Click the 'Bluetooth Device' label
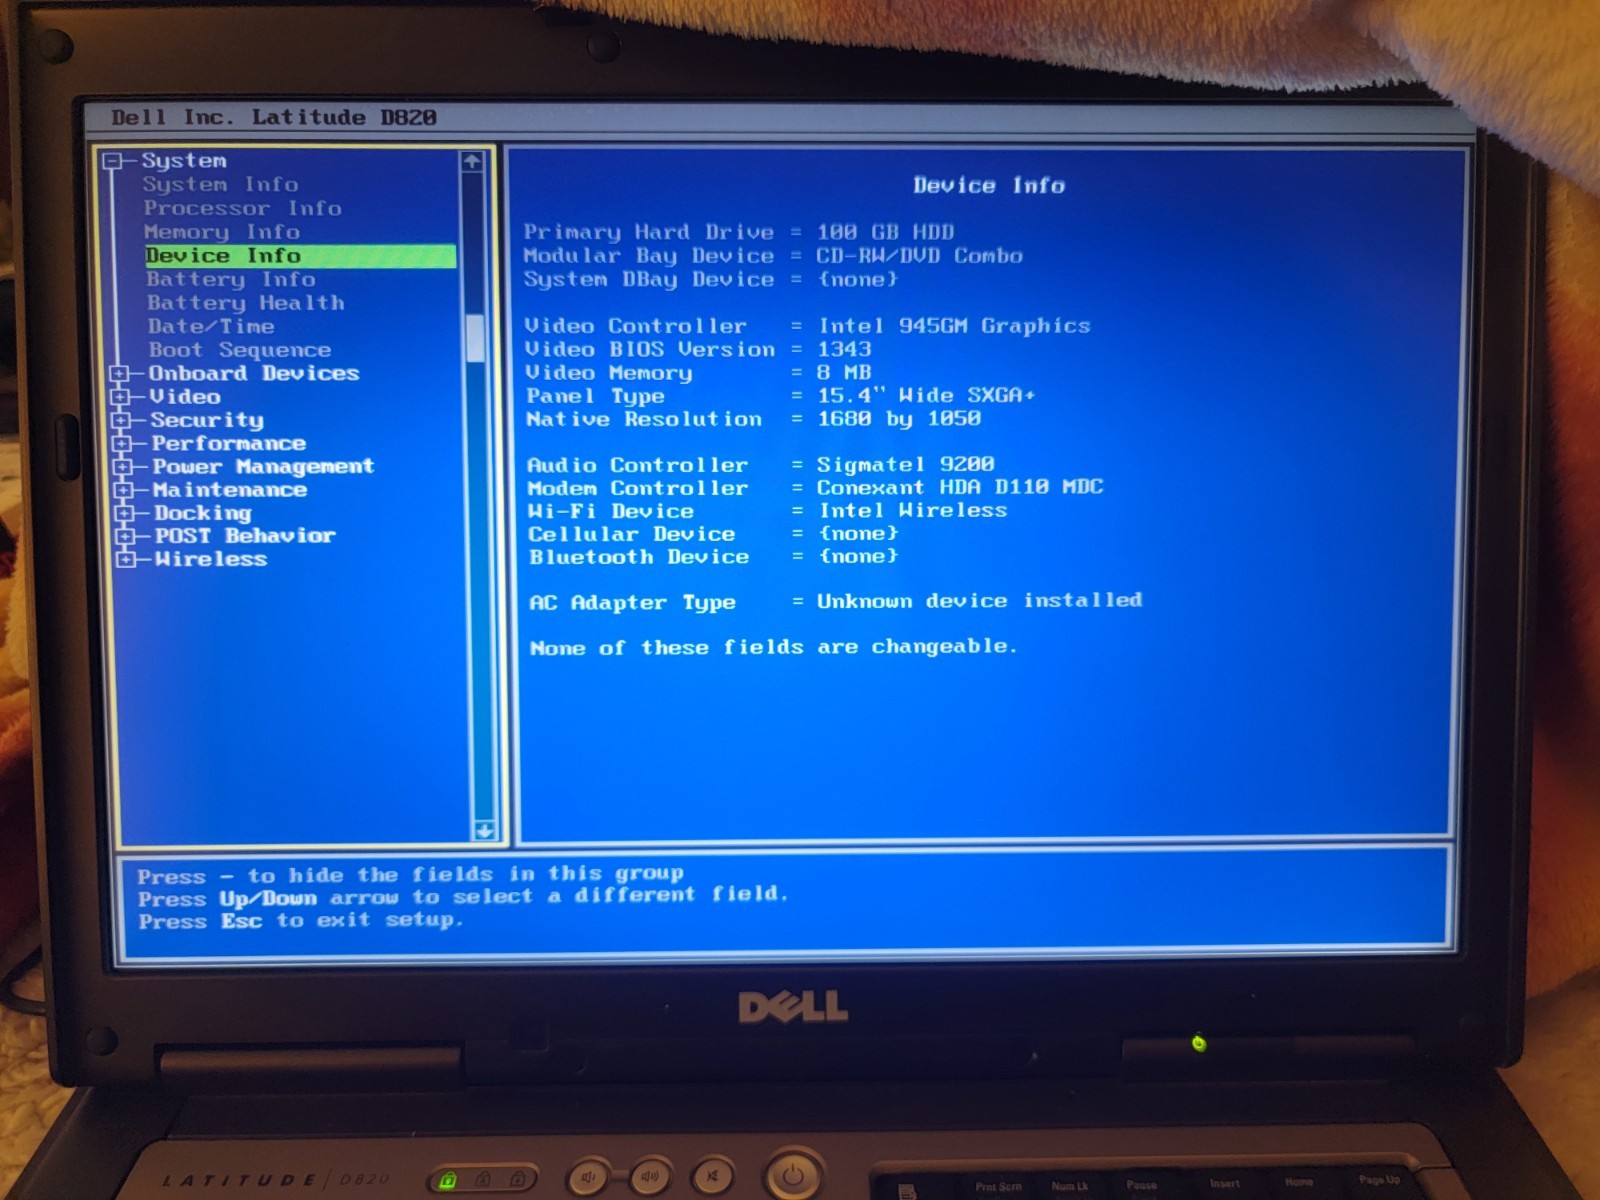This screenshot has width=1600, height=1200. 639,557
